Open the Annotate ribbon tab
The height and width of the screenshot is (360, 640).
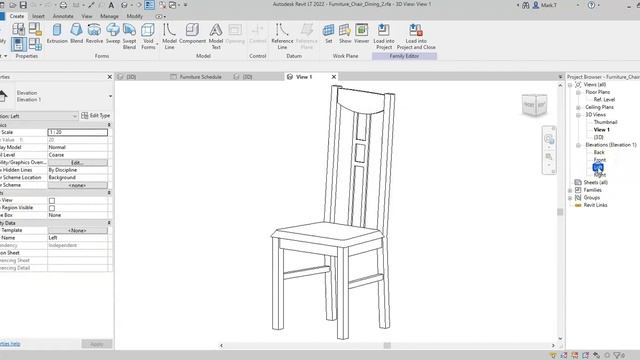point(63,16)
